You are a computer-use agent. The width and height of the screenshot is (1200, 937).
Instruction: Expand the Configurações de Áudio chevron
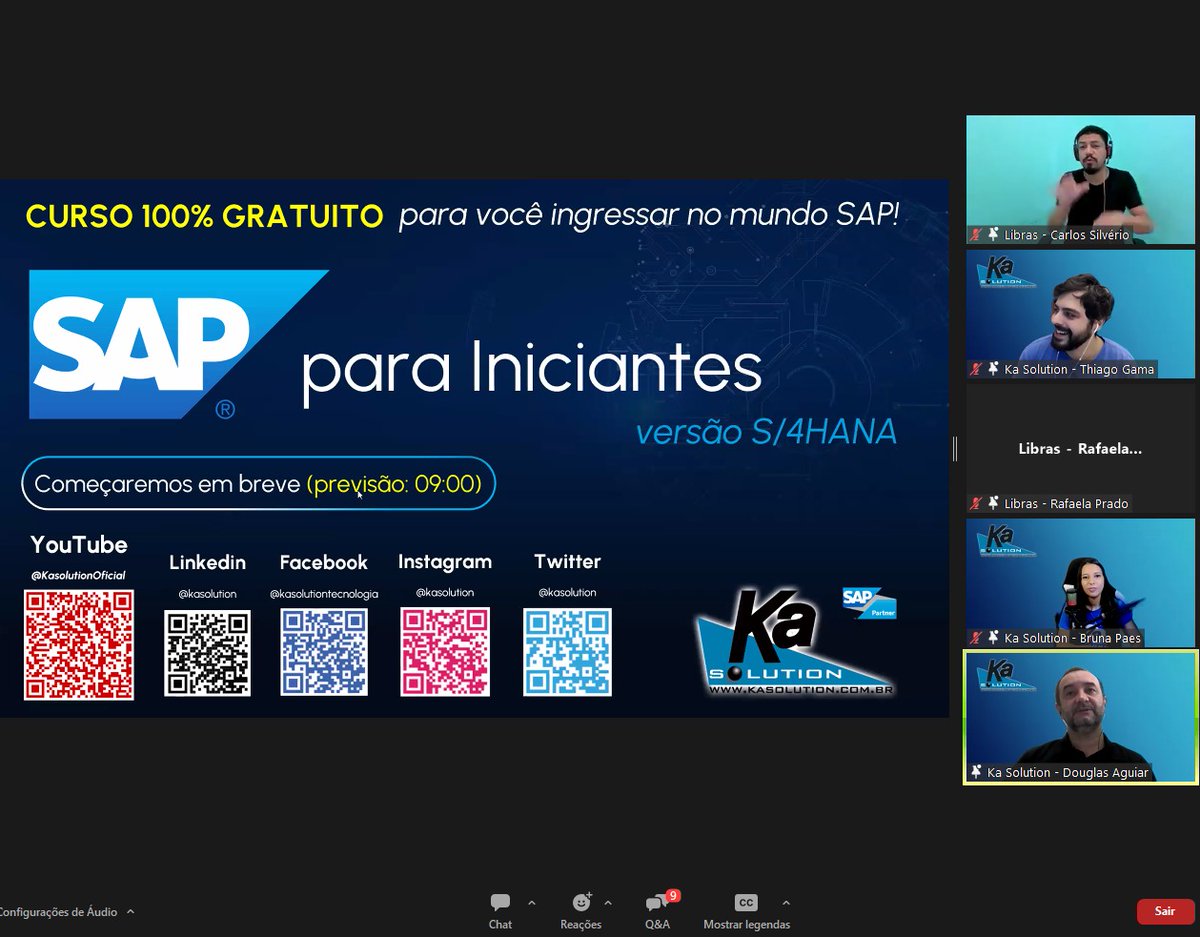click(x=130, y=912)
